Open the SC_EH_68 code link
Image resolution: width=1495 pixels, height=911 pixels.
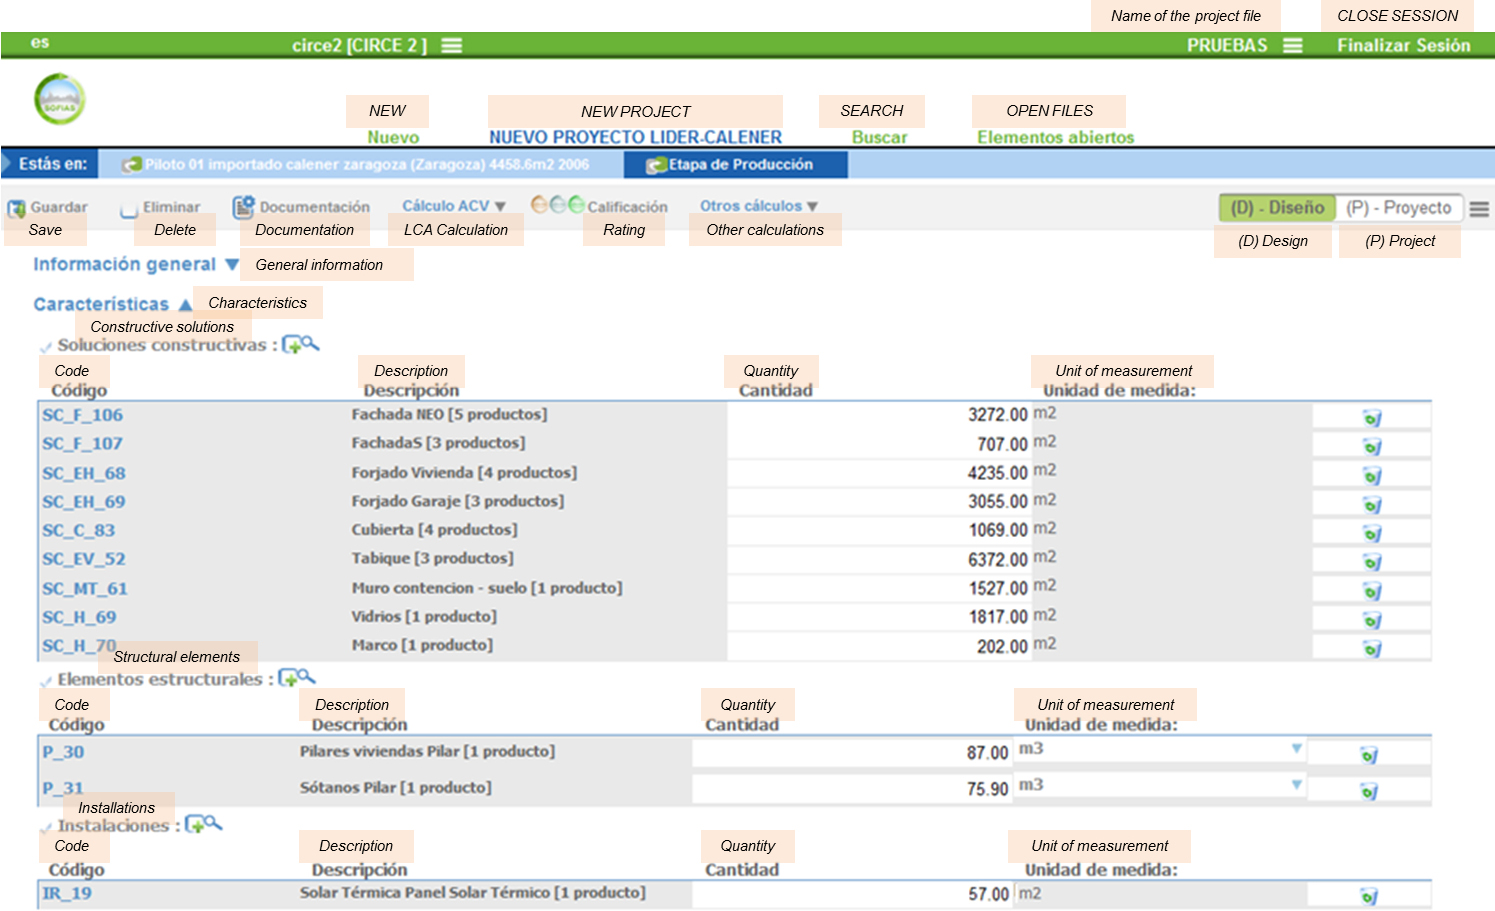(x=84, y=473)
